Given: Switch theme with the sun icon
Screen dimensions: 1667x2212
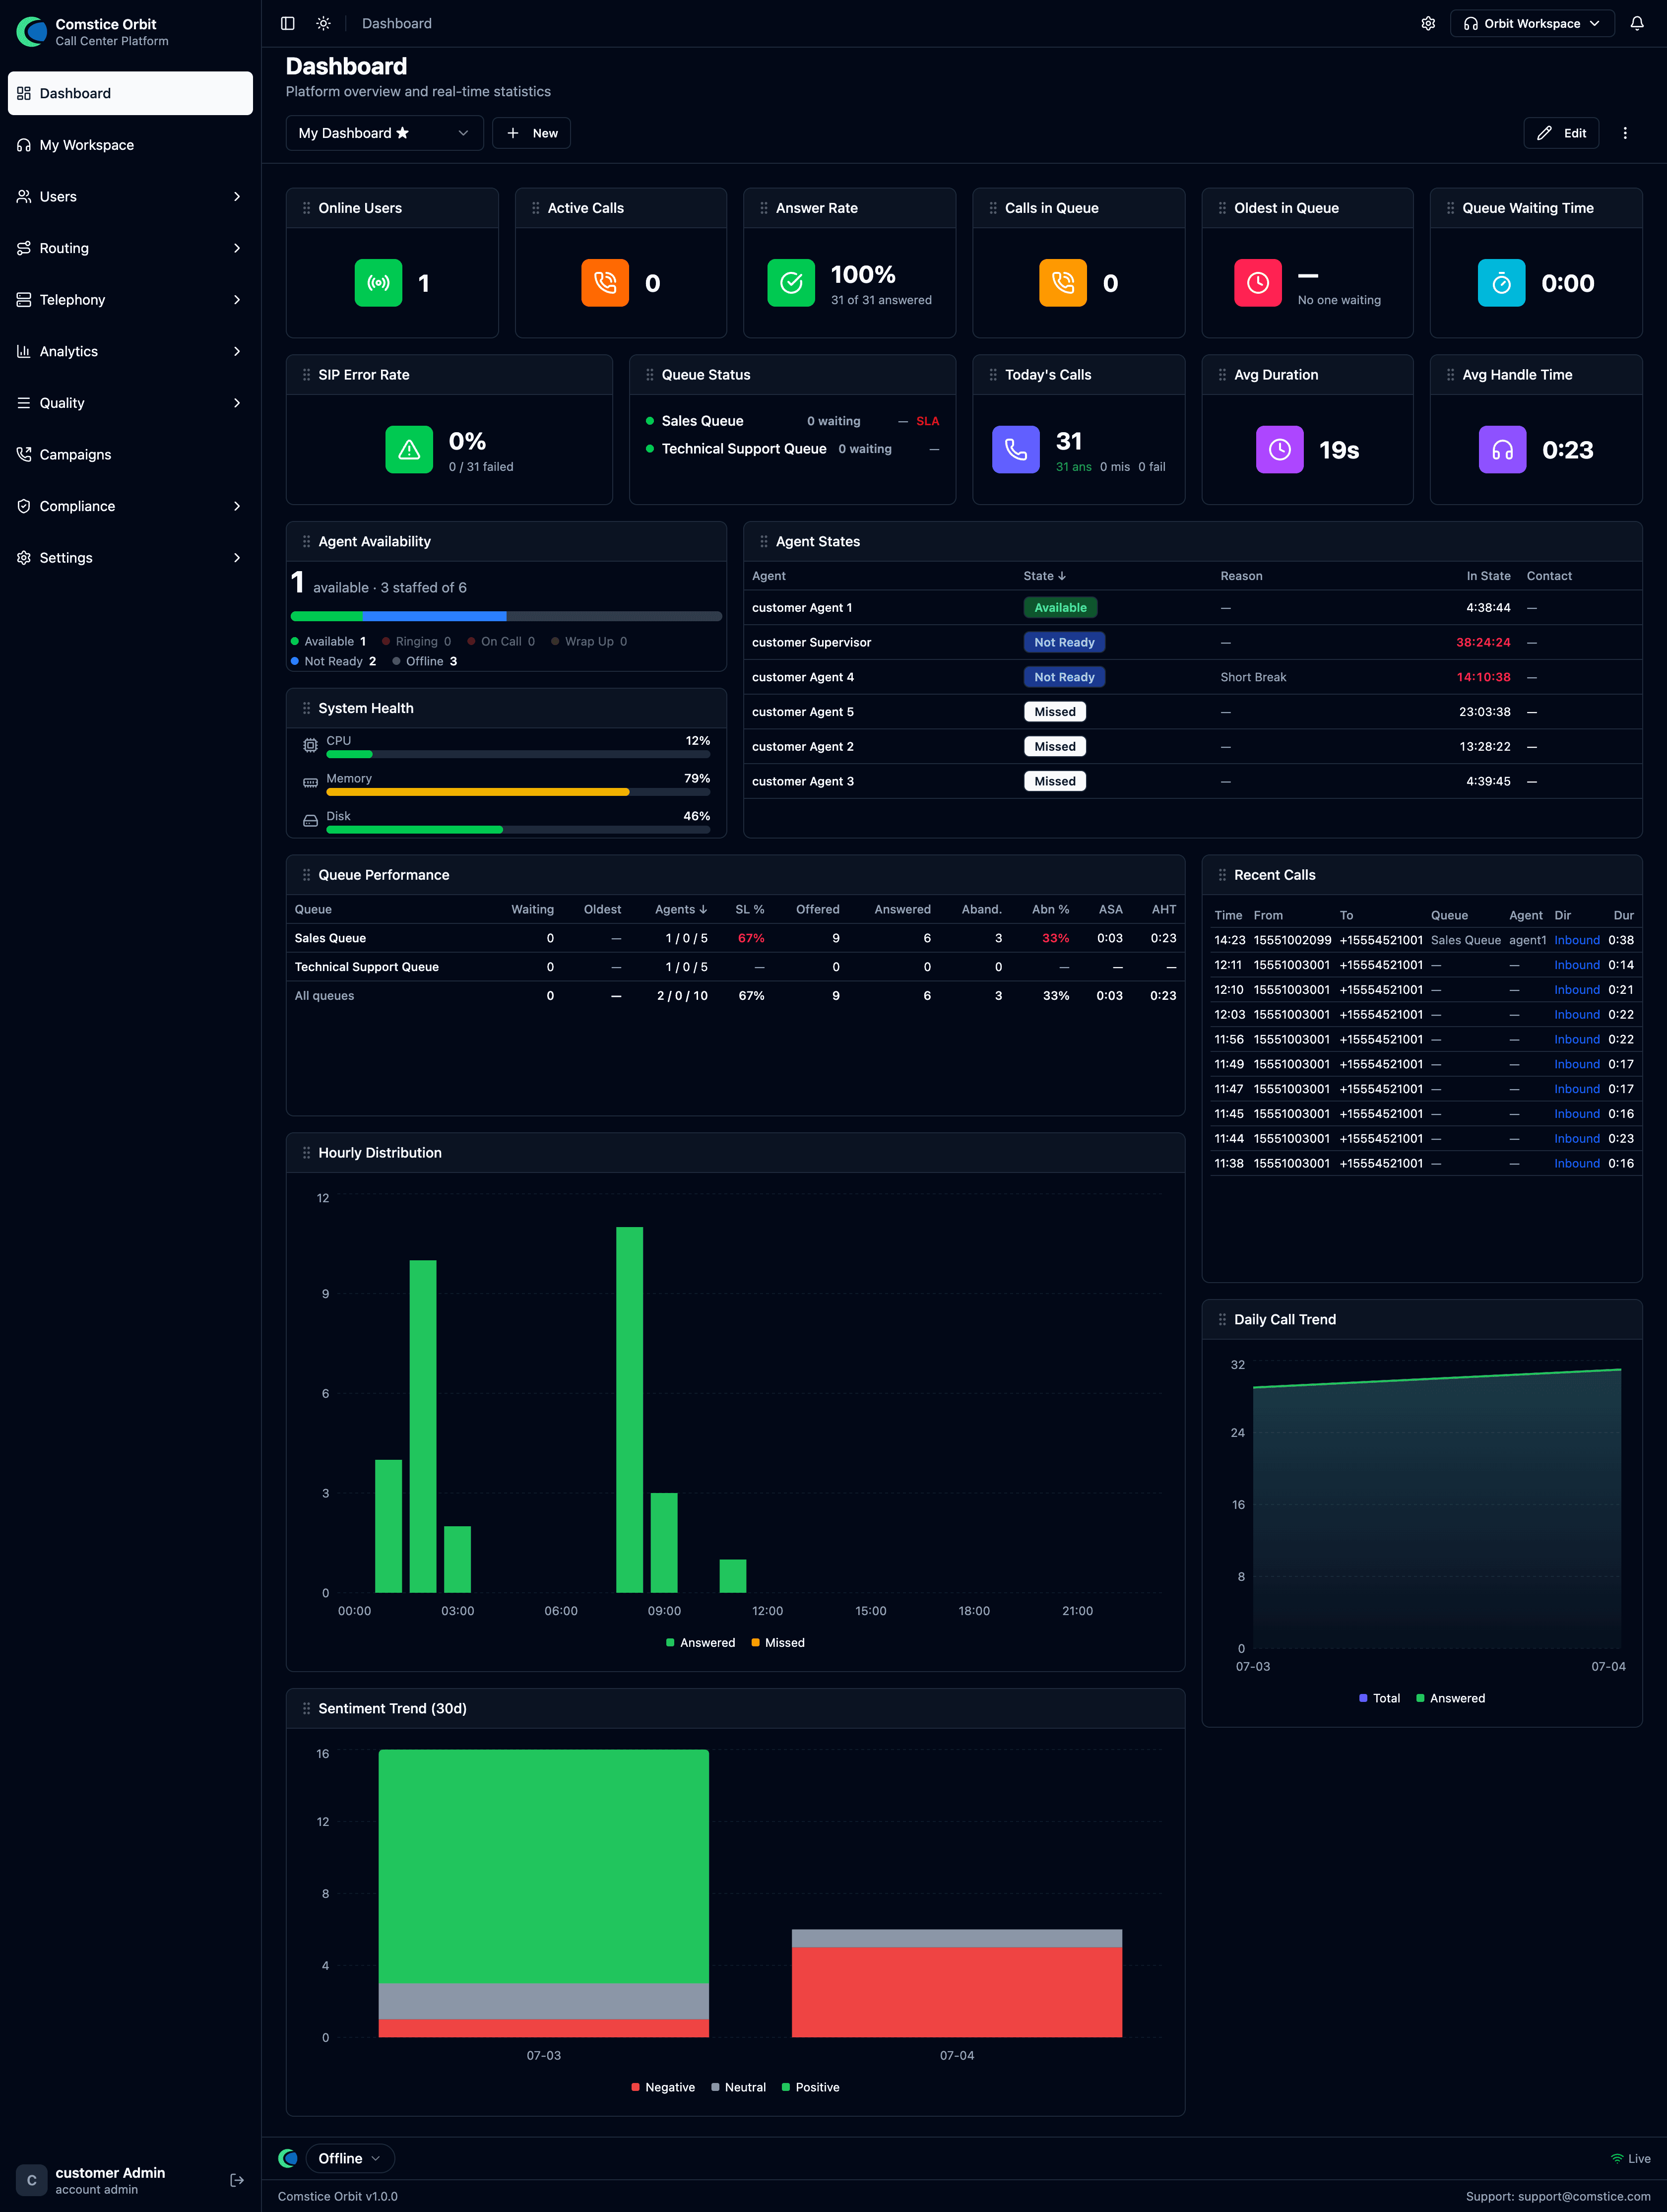Looking at the screenshot, I should pyautogui.click(x=323, y=23).
